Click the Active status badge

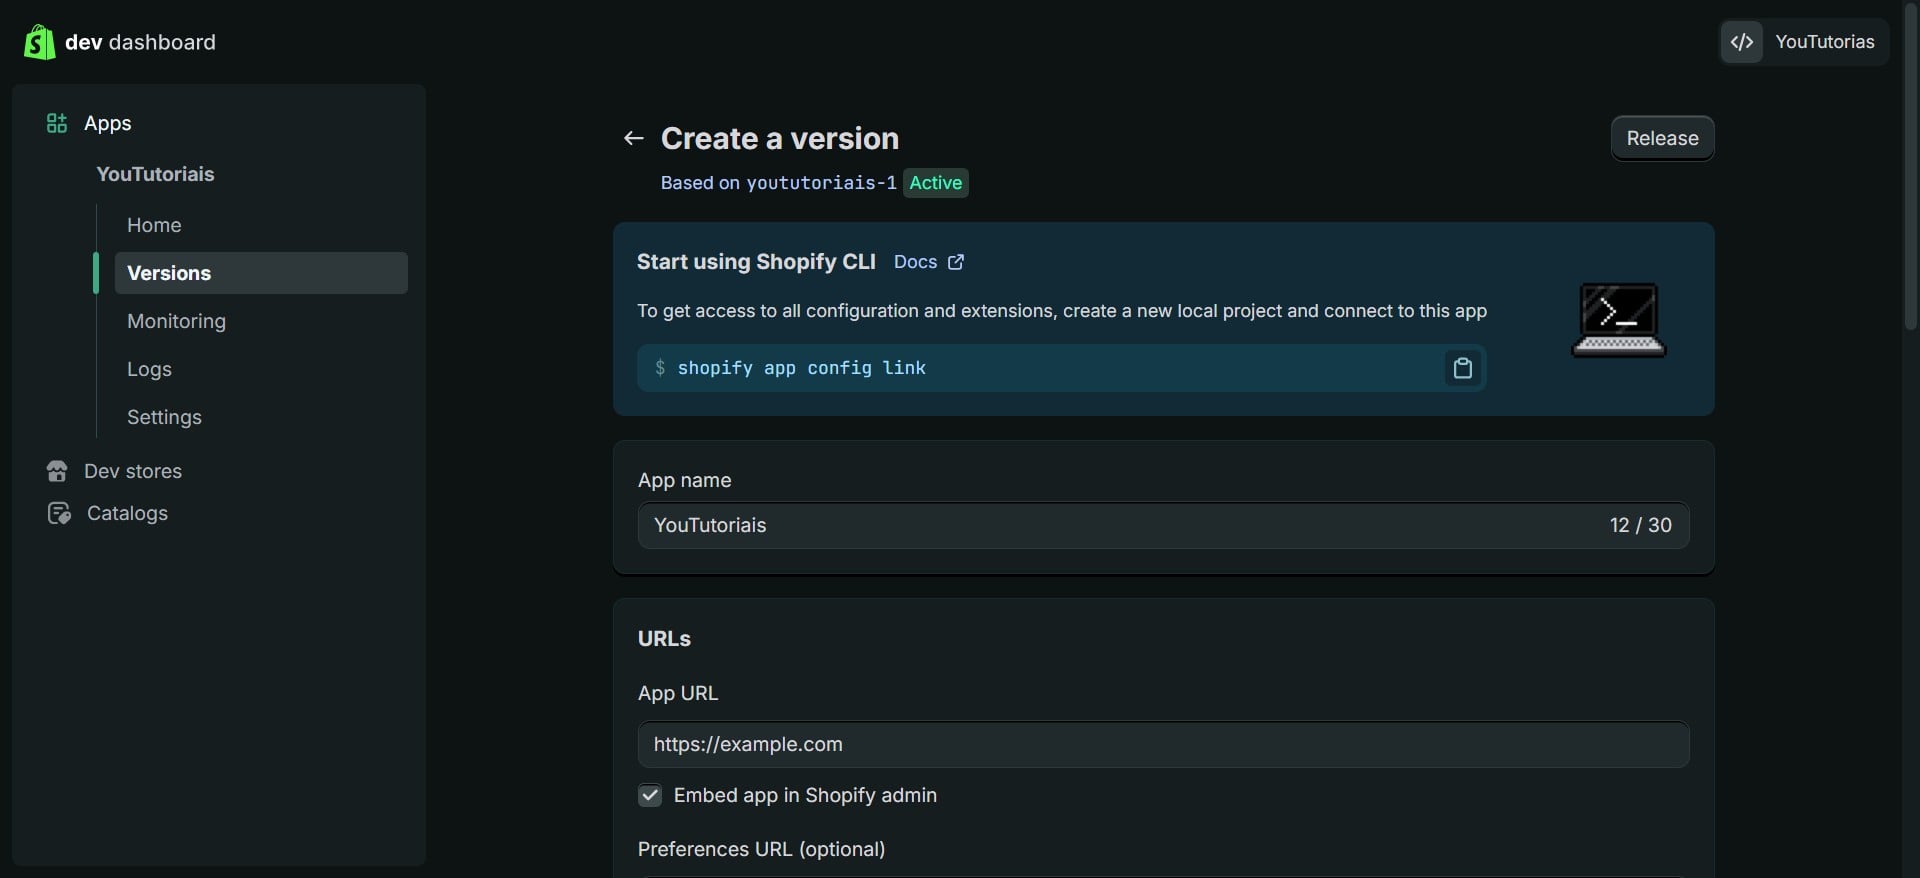[x=936, y=183]
